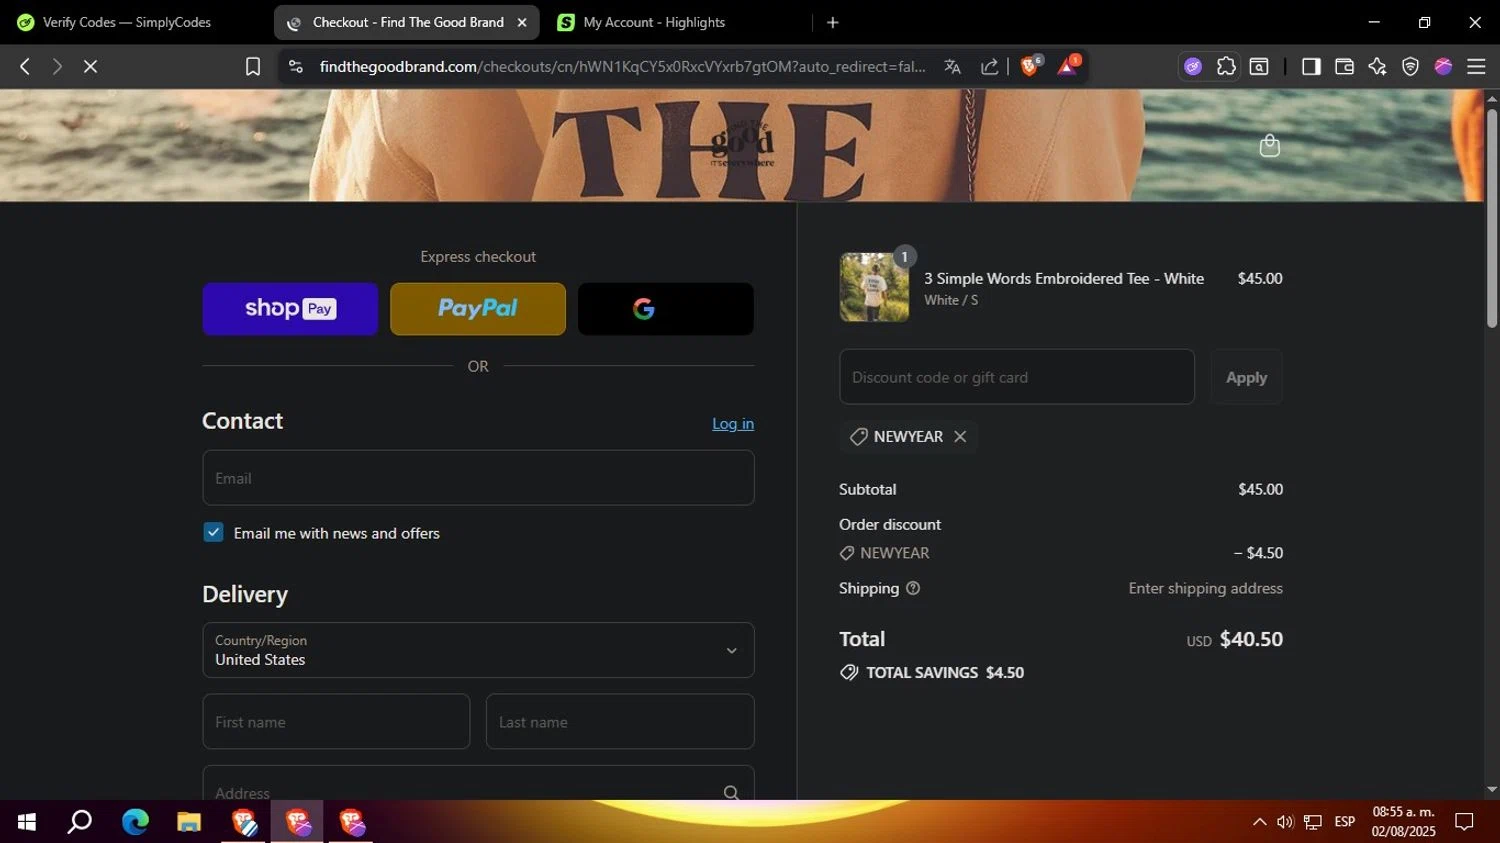Pay with PayPal button

click(478, 308)
